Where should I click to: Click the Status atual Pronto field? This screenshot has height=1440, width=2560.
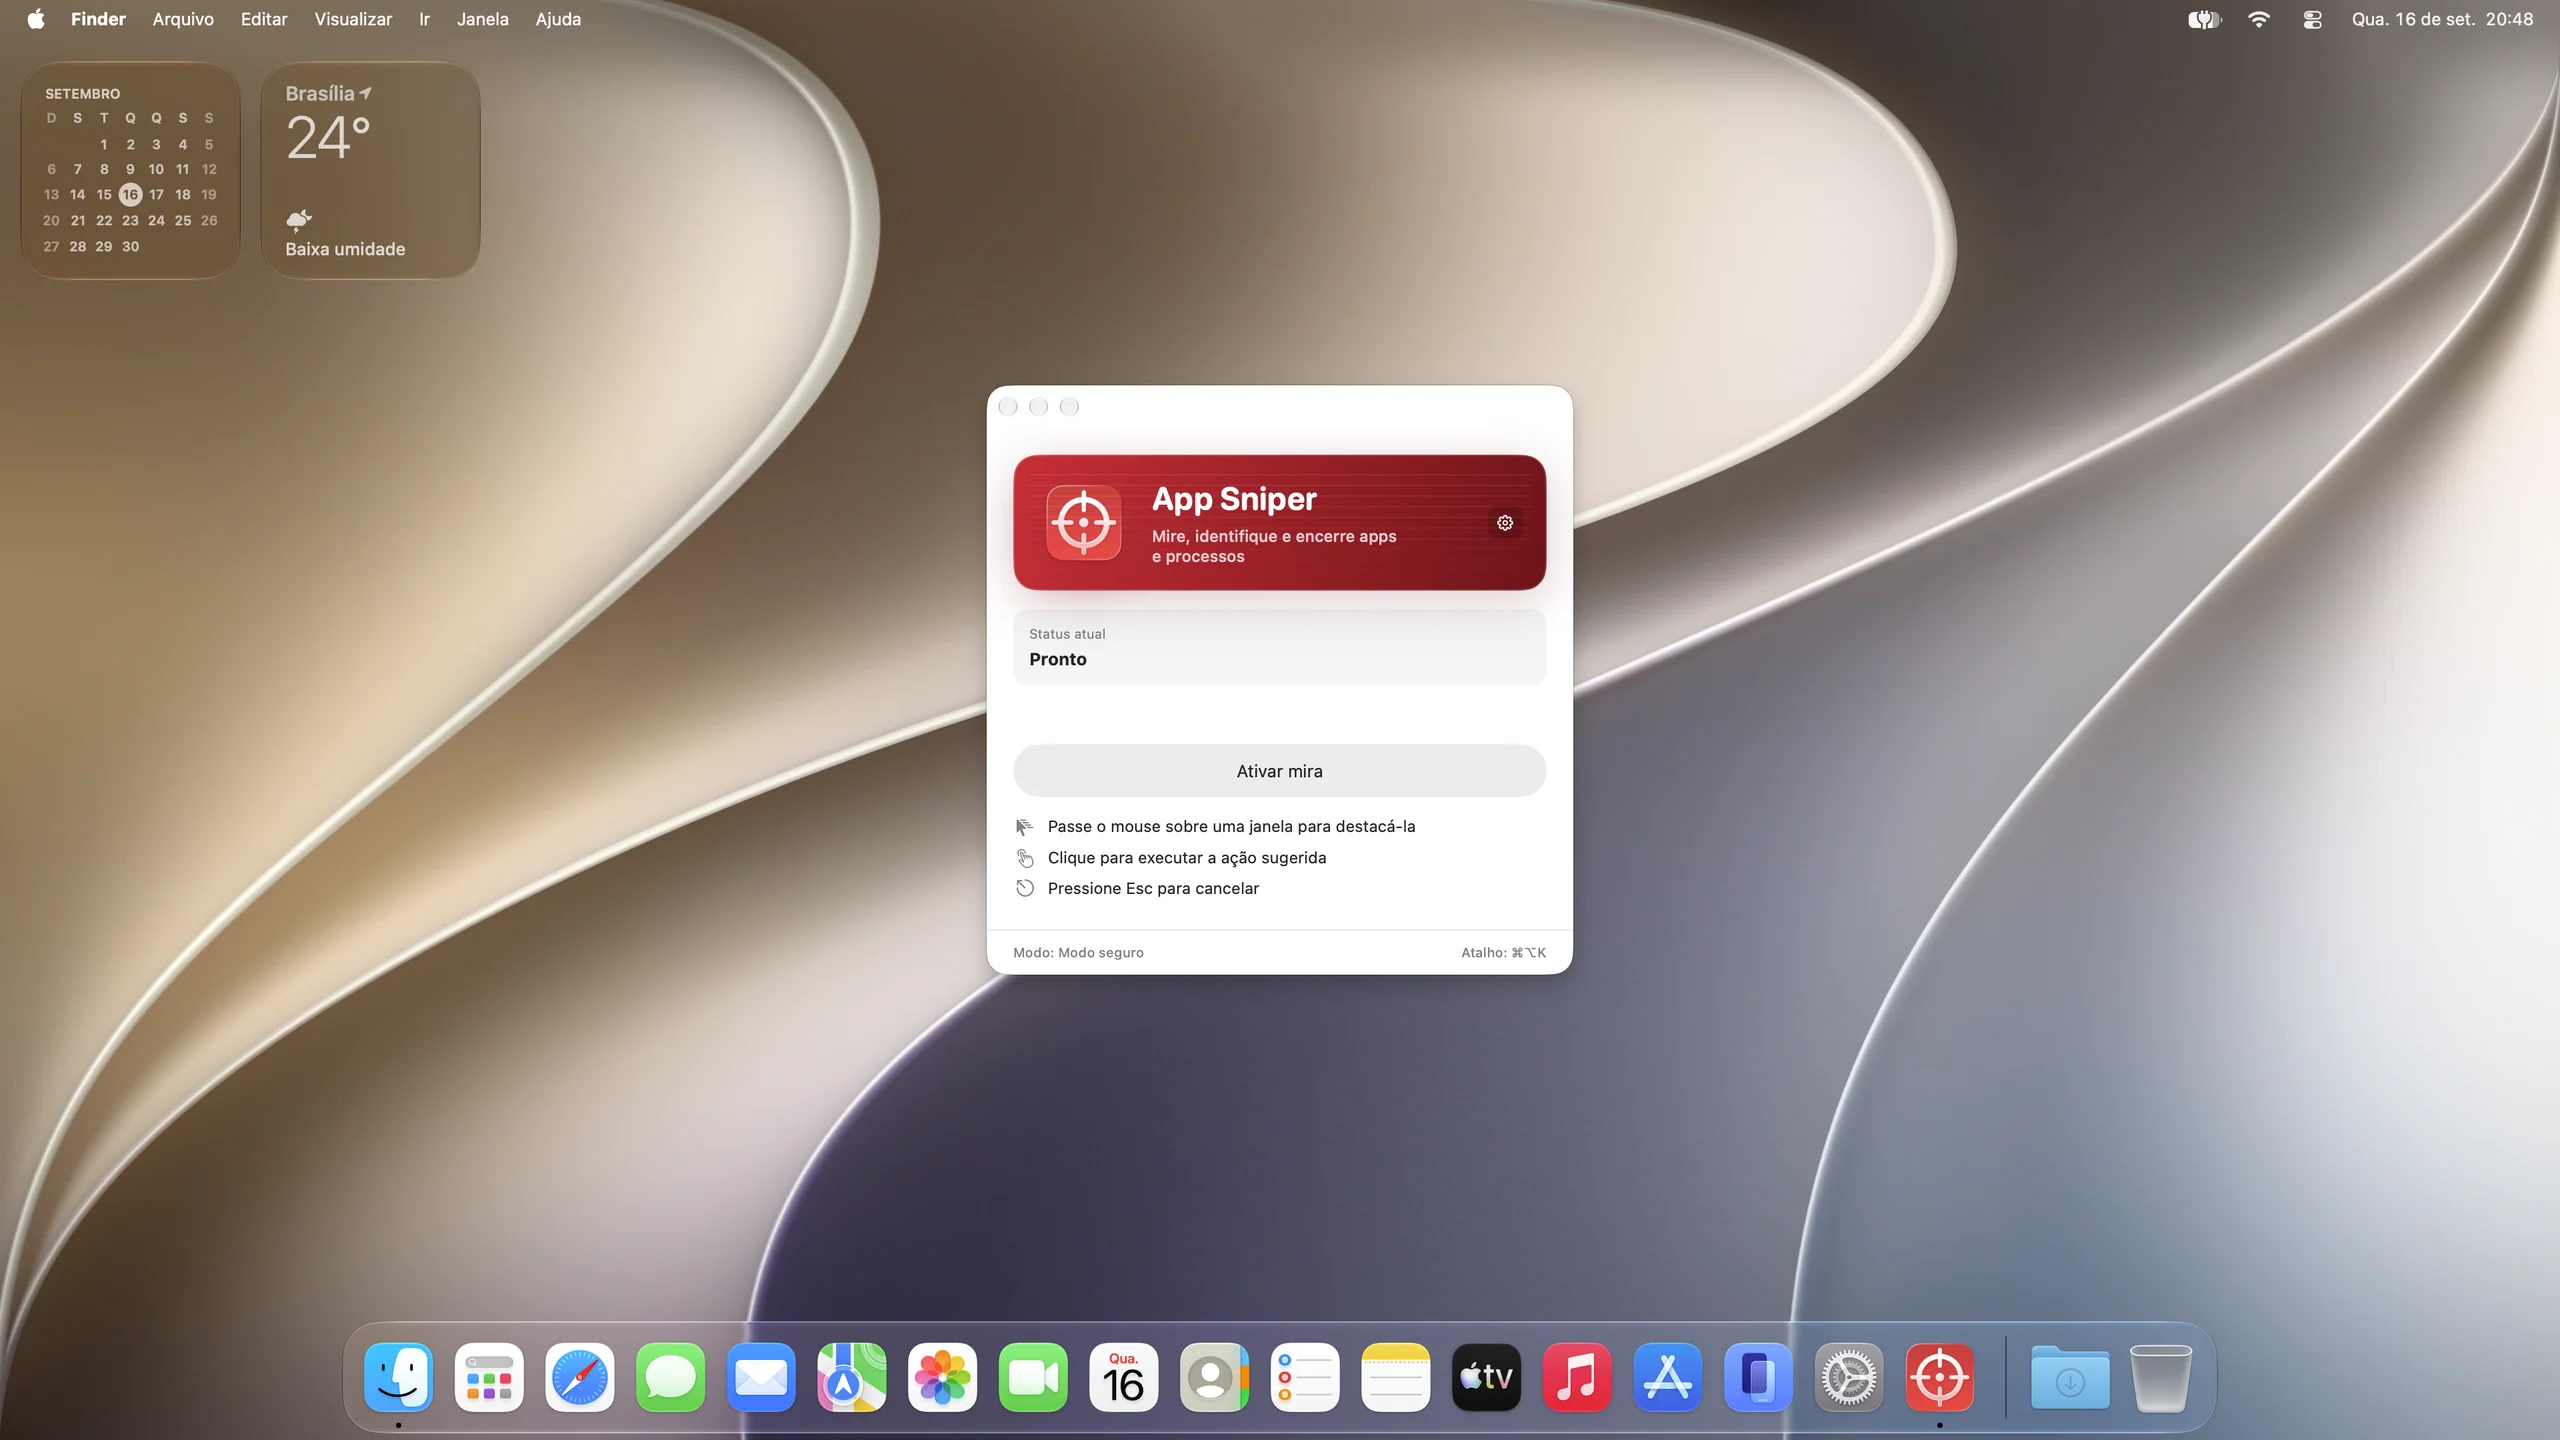pos(1279,648)
